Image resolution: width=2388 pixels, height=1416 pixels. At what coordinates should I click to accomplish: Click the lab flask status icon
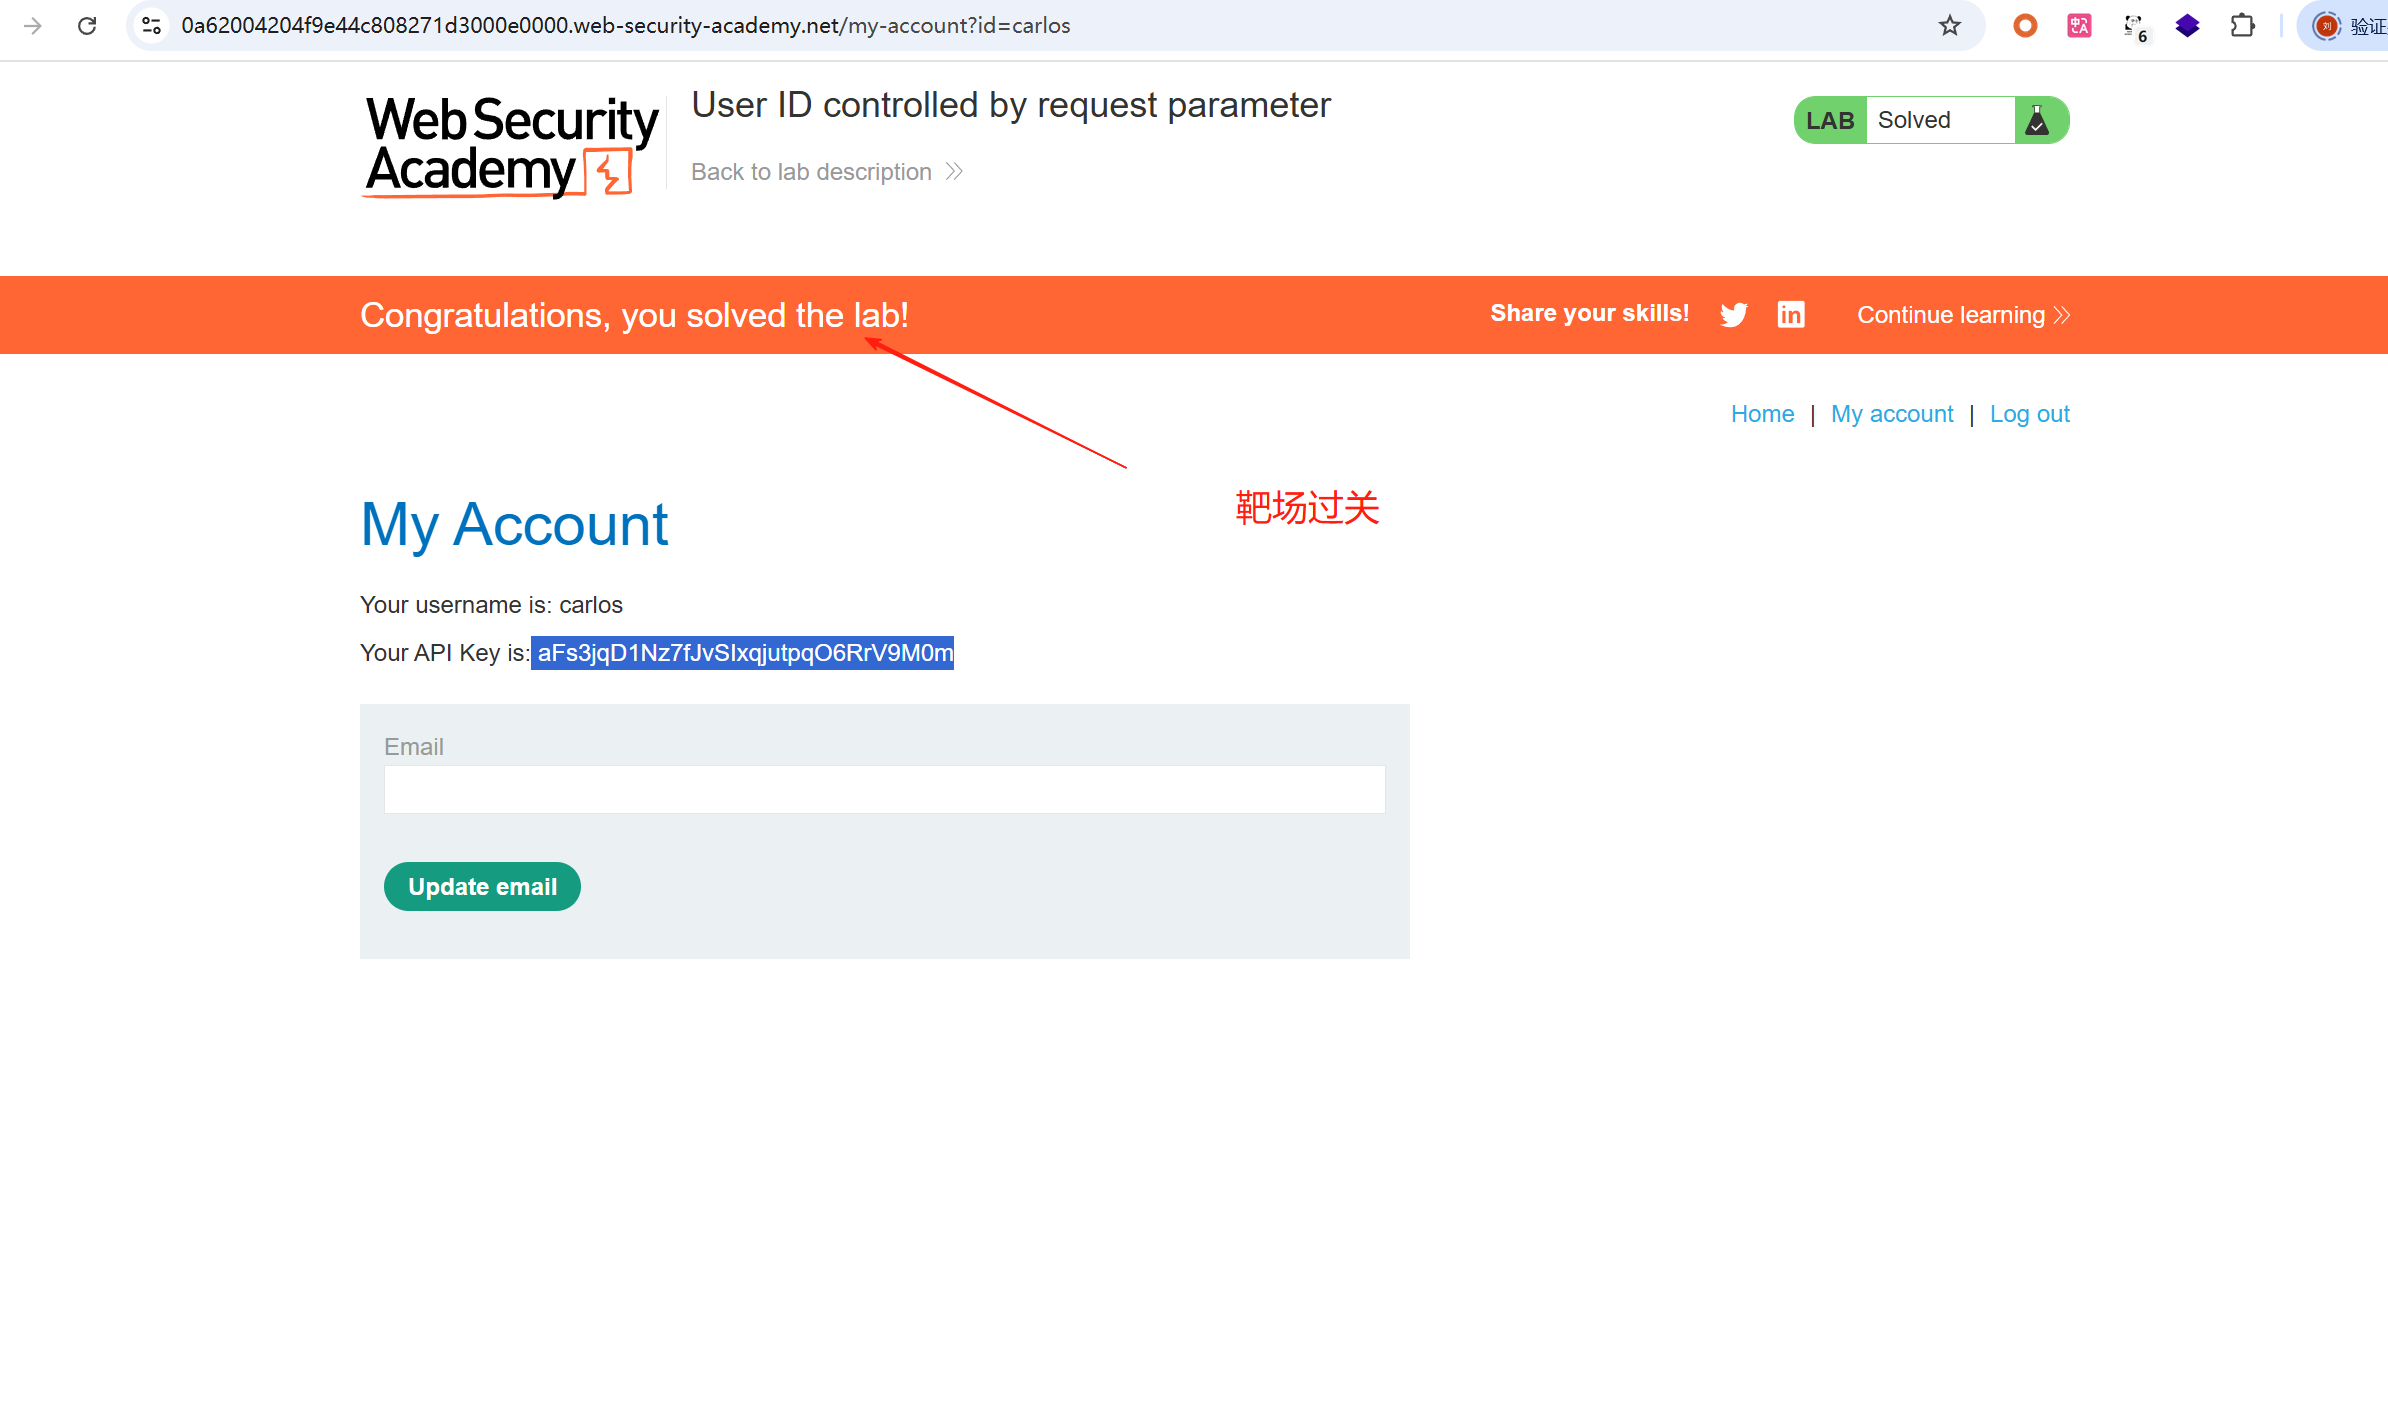pyautogui.click(x=2037, y=121)
